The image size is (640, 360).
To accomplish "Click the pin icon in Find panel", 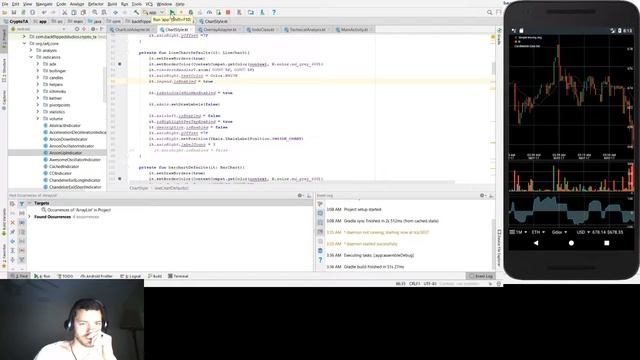I will (x=12, y=232).
